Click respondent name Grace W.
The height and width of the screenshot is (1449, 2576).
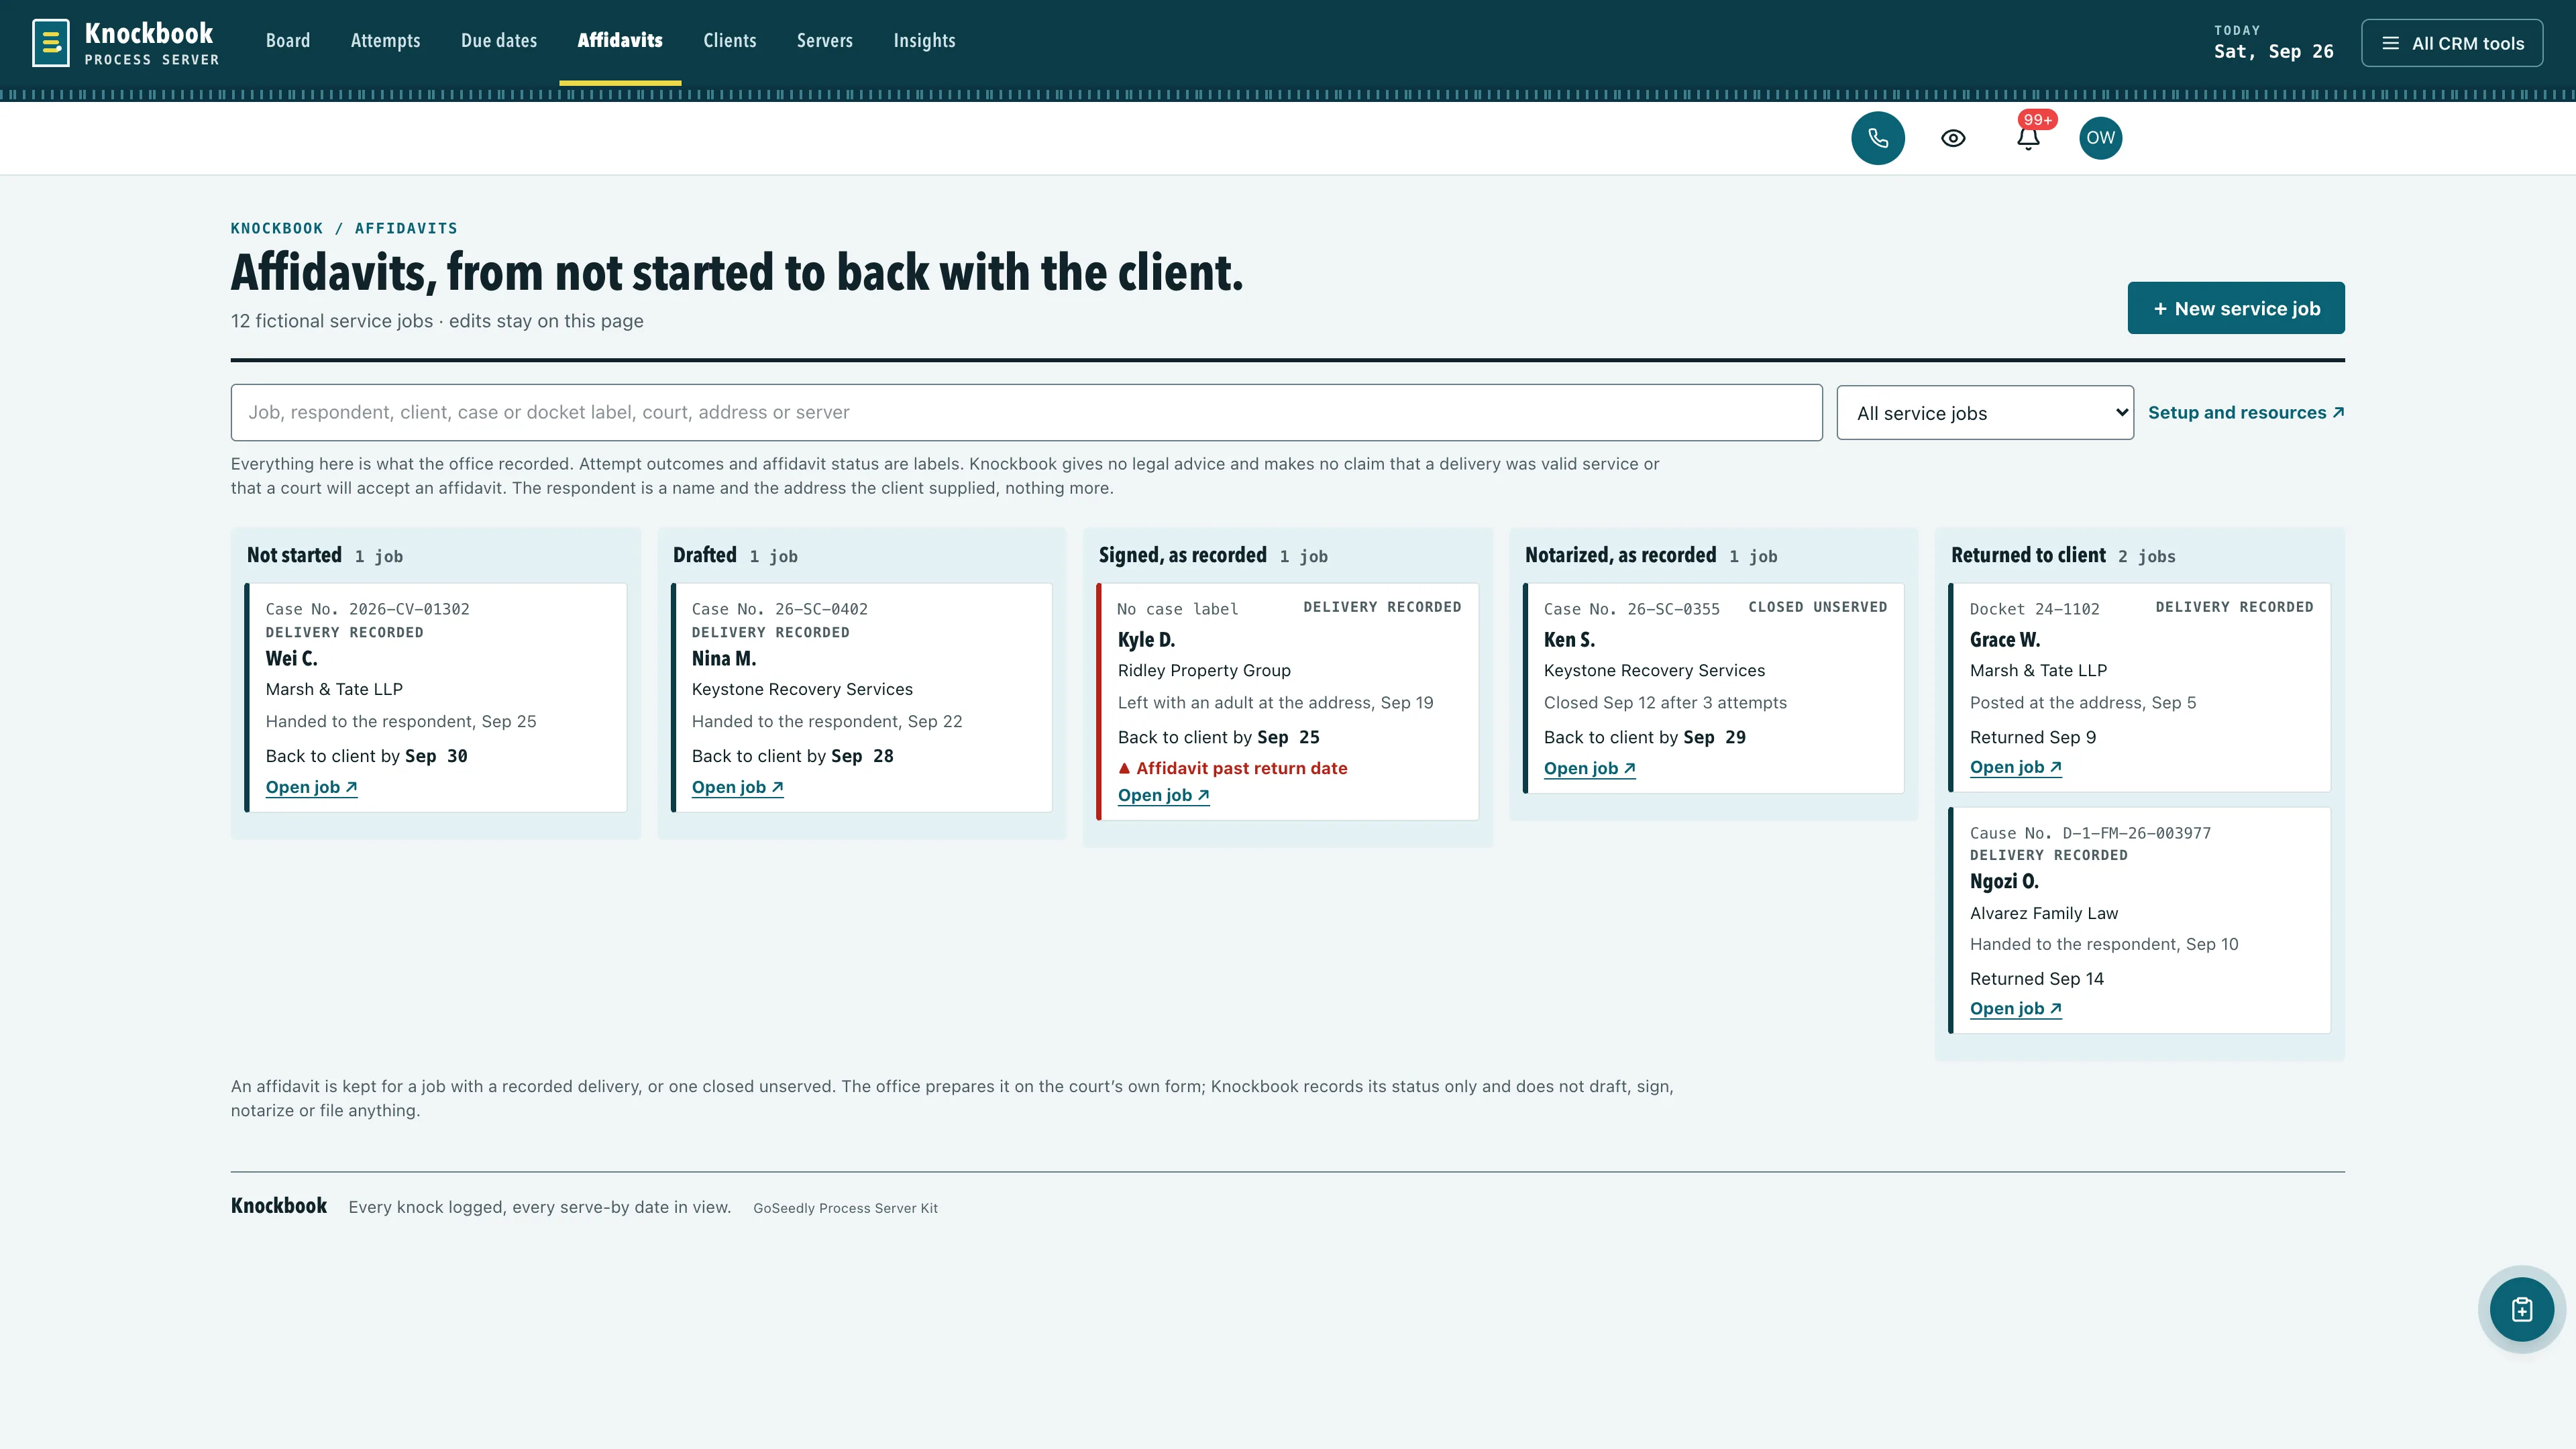2005,639
